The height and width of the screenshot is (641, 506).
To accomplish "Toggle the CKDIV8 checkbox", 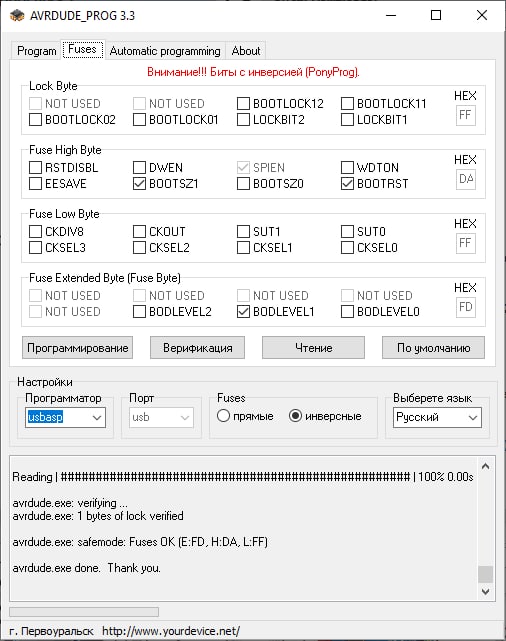I will coord(36,231).
